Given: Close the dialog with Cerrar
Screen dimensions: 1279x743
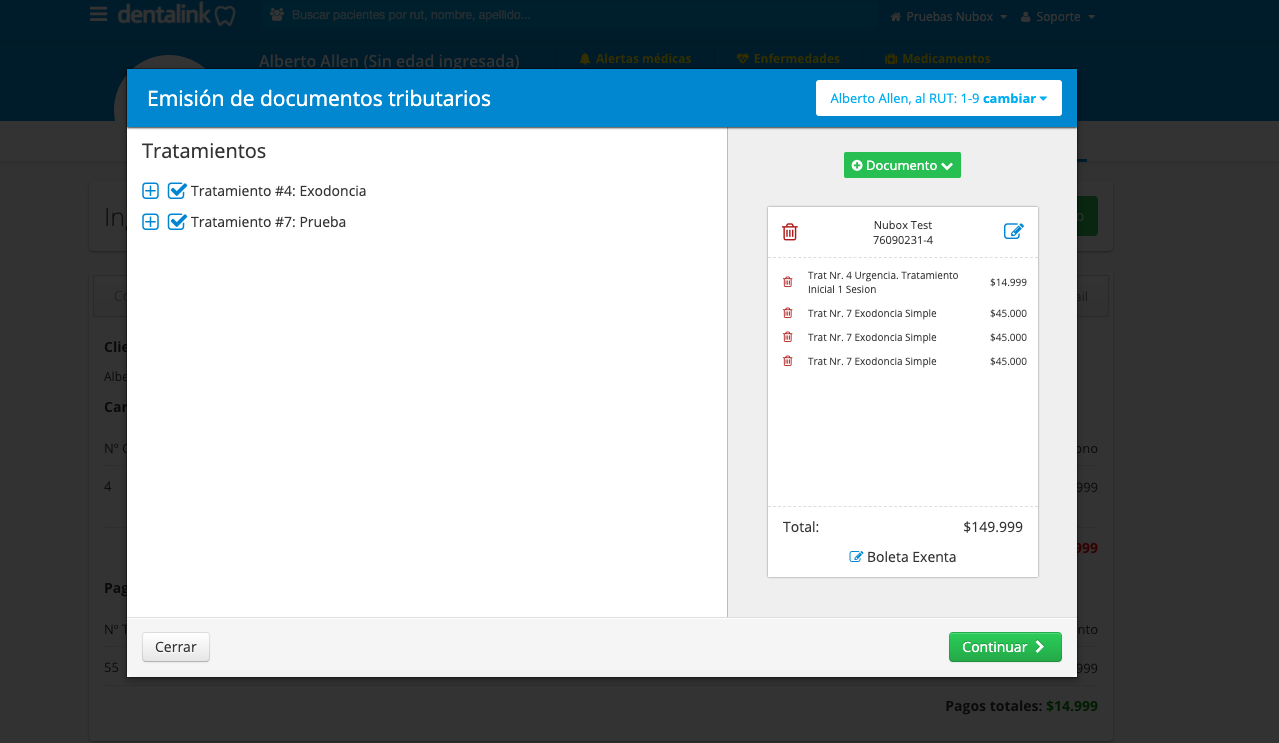Looking at the screenshot, I should coord(176,647).
